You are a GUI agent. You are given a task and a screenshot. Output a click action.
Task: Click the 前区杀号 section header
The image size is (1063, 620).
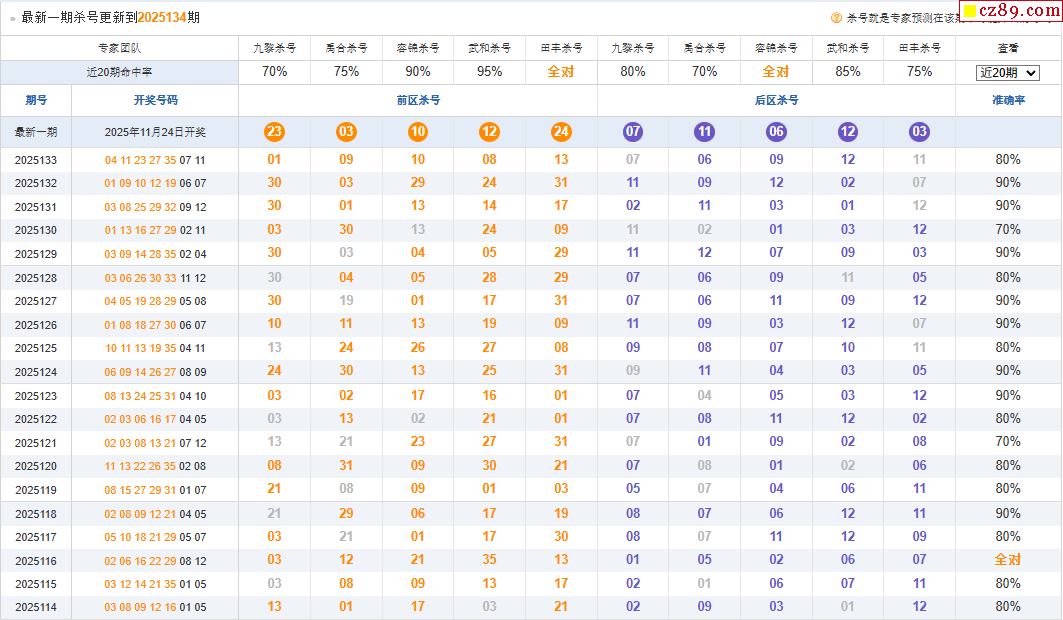click(418, 100)
